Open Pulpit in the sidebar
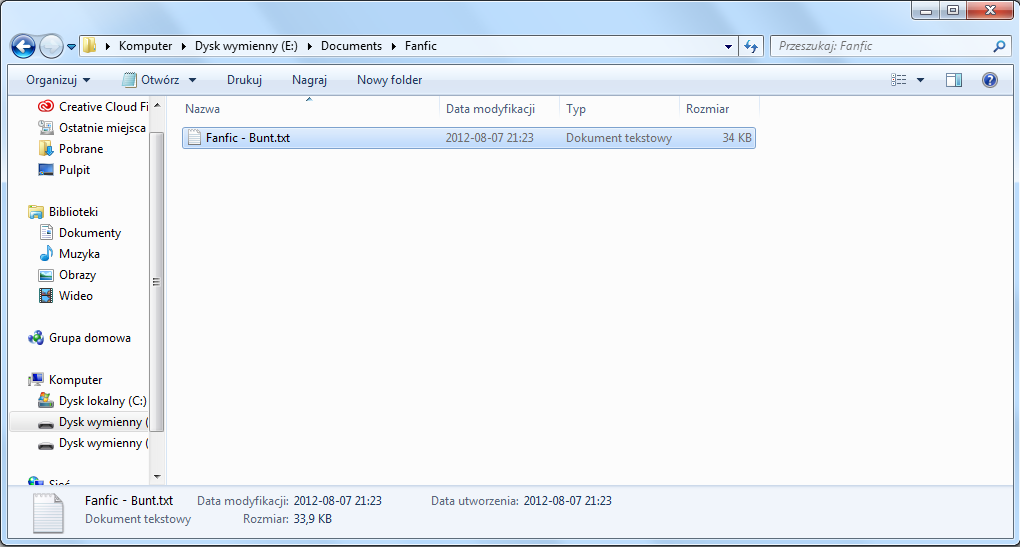This screenshot has width=1020, height=547. pyautogui.click(x=74, y=170)
